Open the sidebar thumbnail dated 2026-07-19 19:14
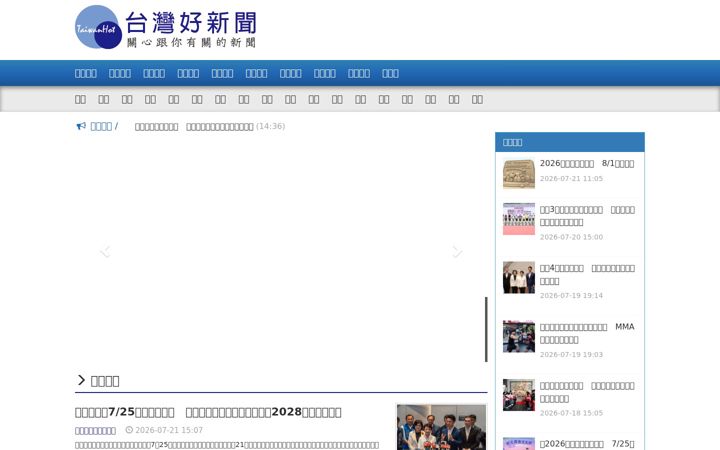This screenshot has width=720, height=450. 519,277
